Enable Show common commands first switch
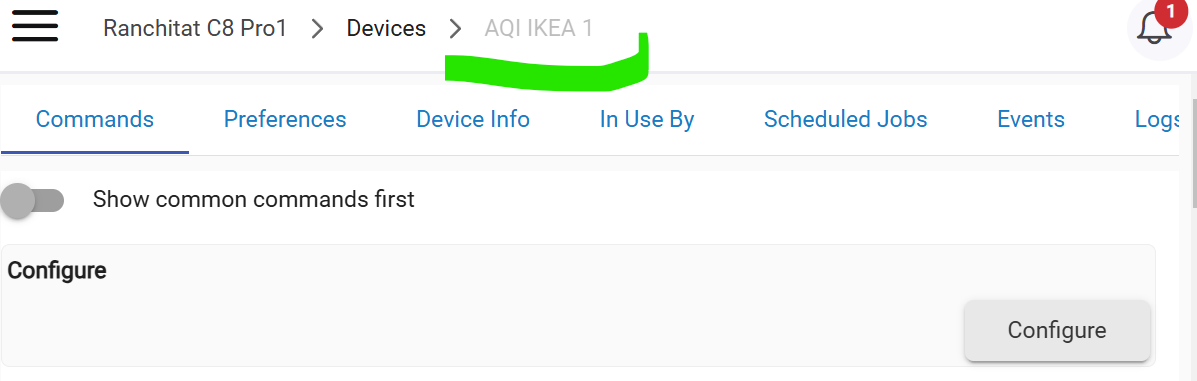Image resolution: width=1197 pixels, height=381 pixels. pyautogui.click(x=32, y=201)
